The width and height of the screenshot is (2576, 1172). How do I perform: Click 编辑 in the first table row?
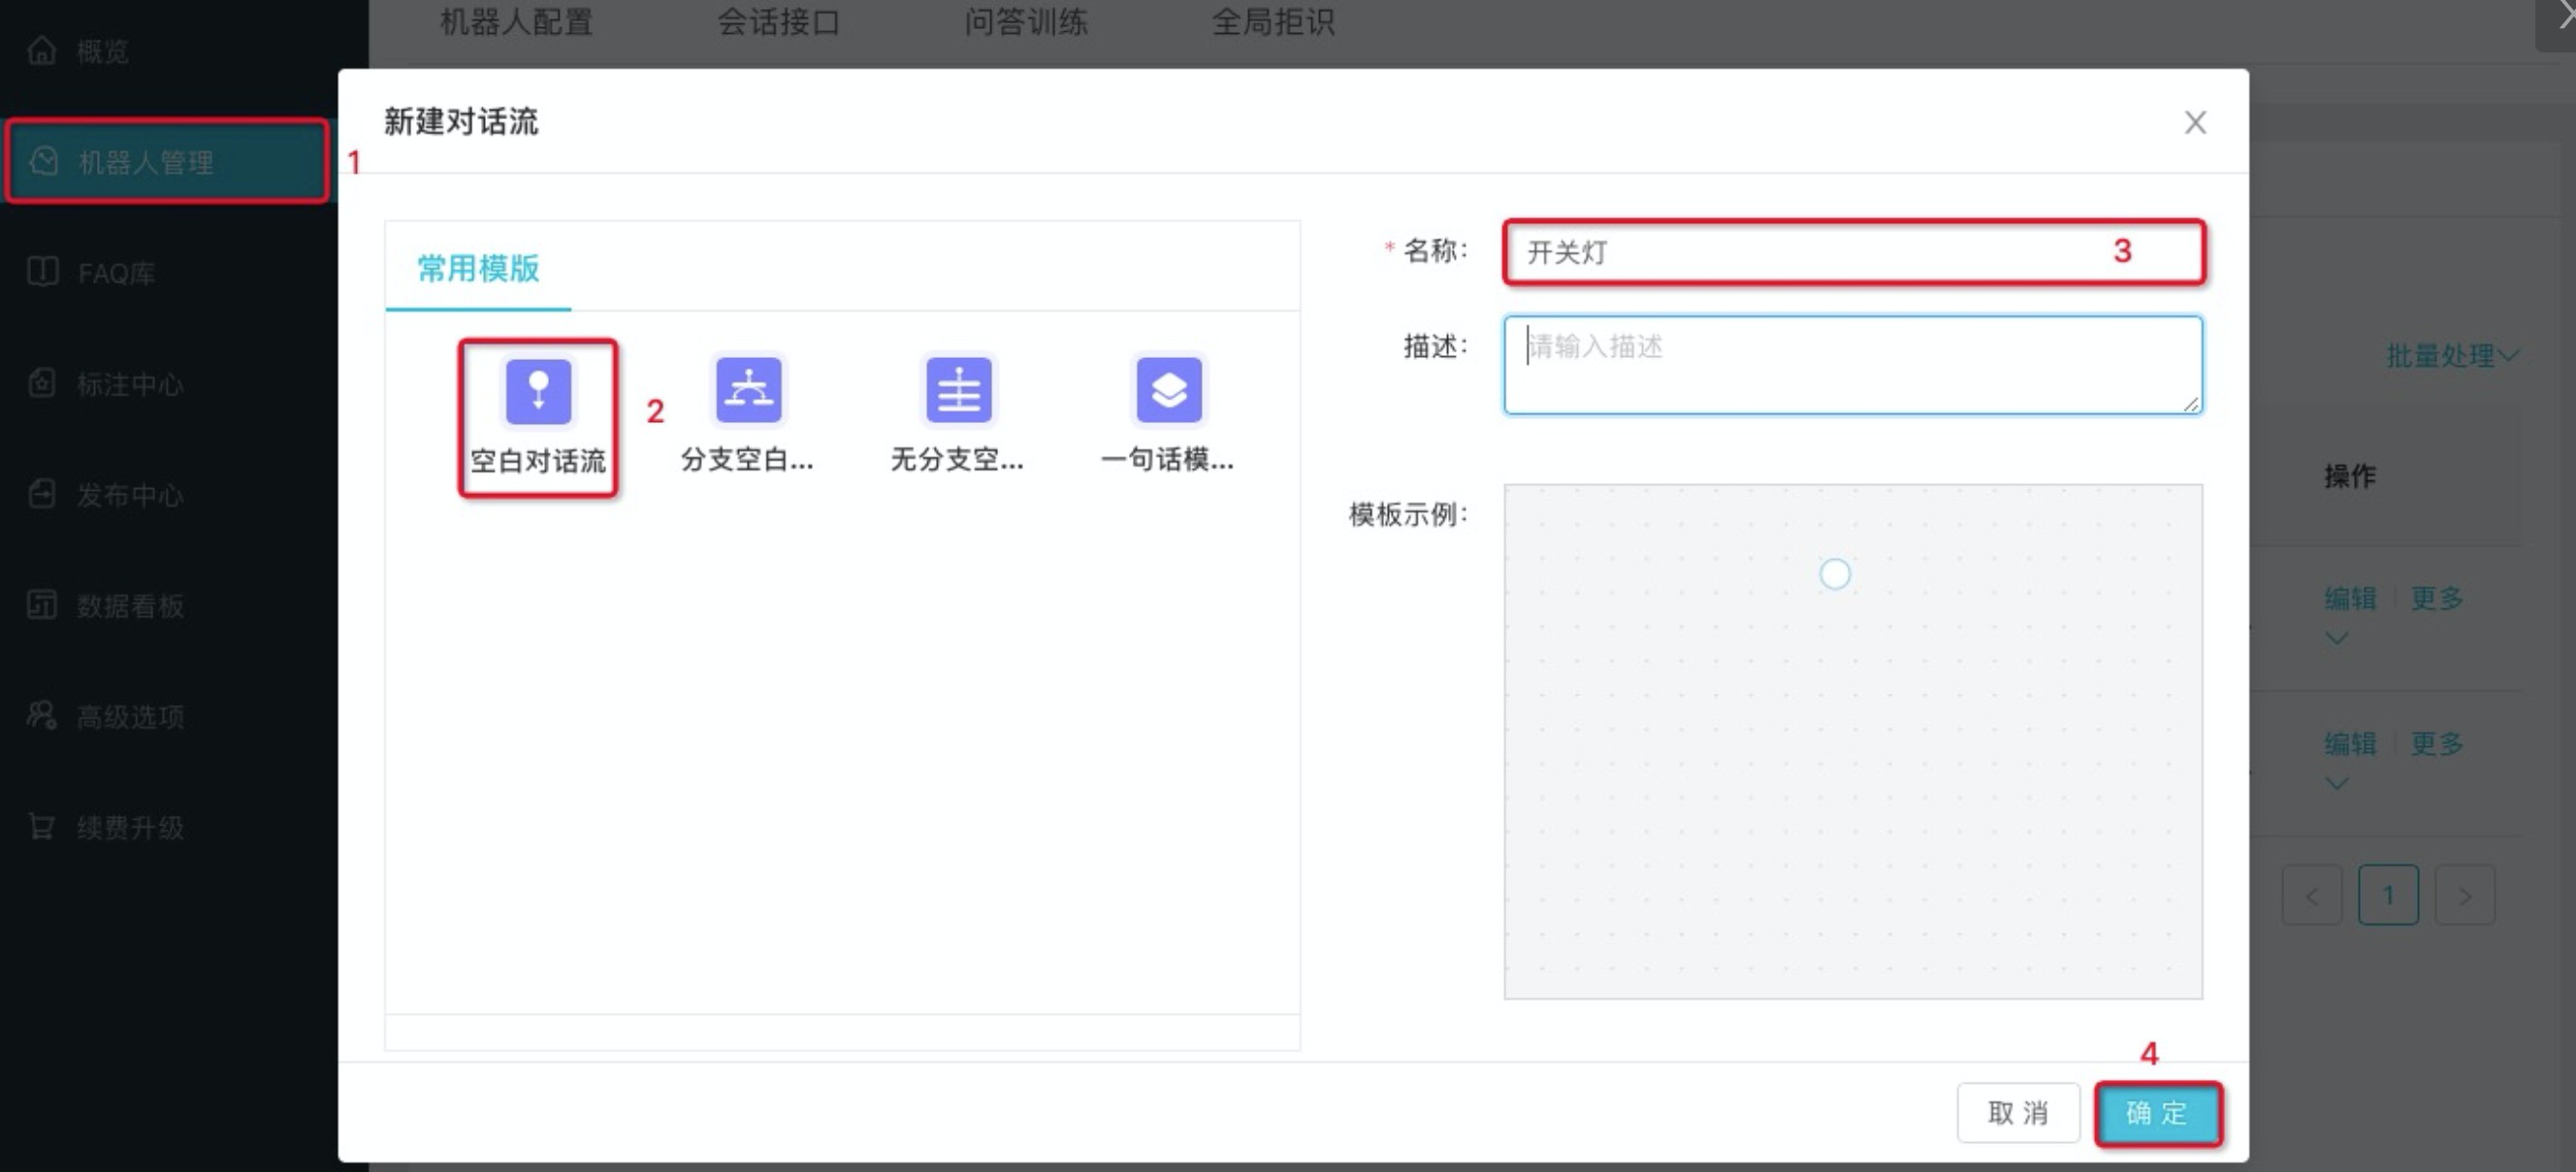point(2350,598)
